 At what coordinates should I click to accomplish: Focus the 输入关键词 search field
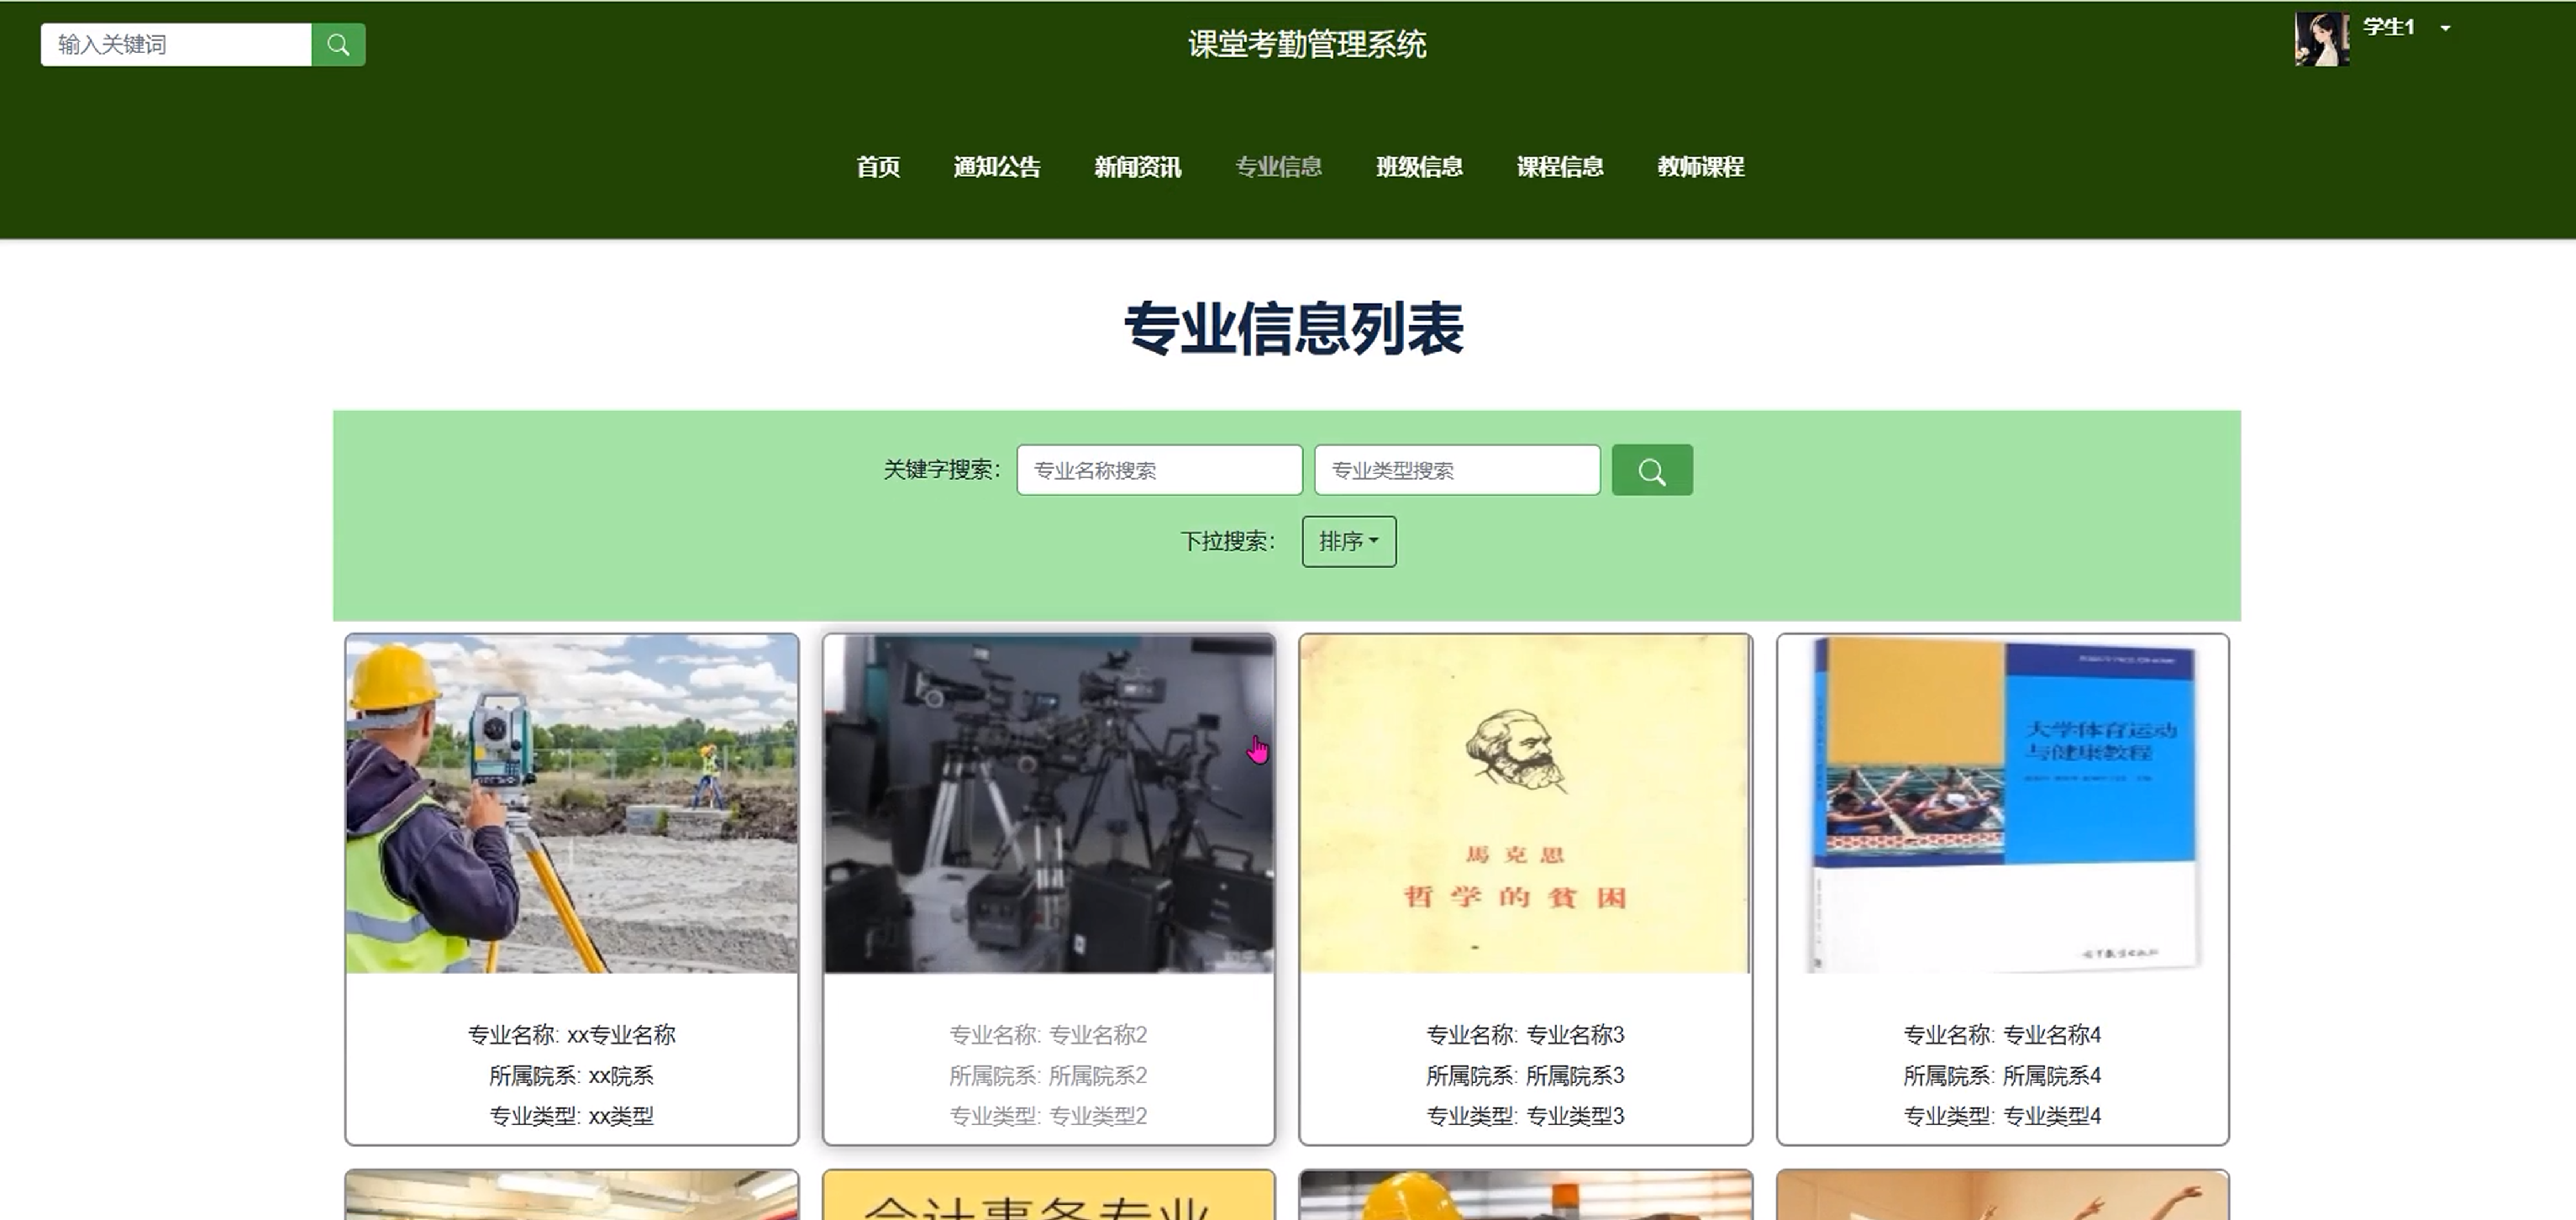tap(176, 45)
